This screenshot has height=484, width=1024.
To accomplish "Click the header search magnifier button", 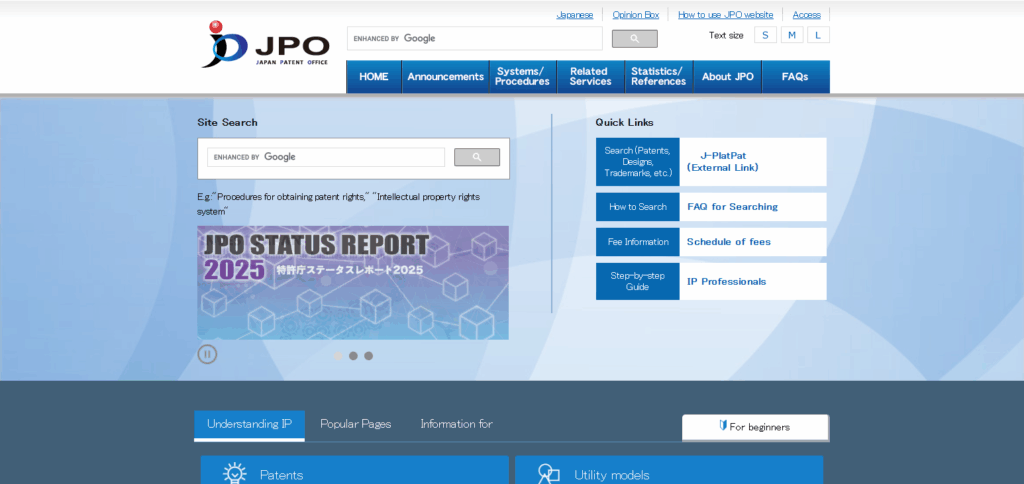I will click(634, 39).
